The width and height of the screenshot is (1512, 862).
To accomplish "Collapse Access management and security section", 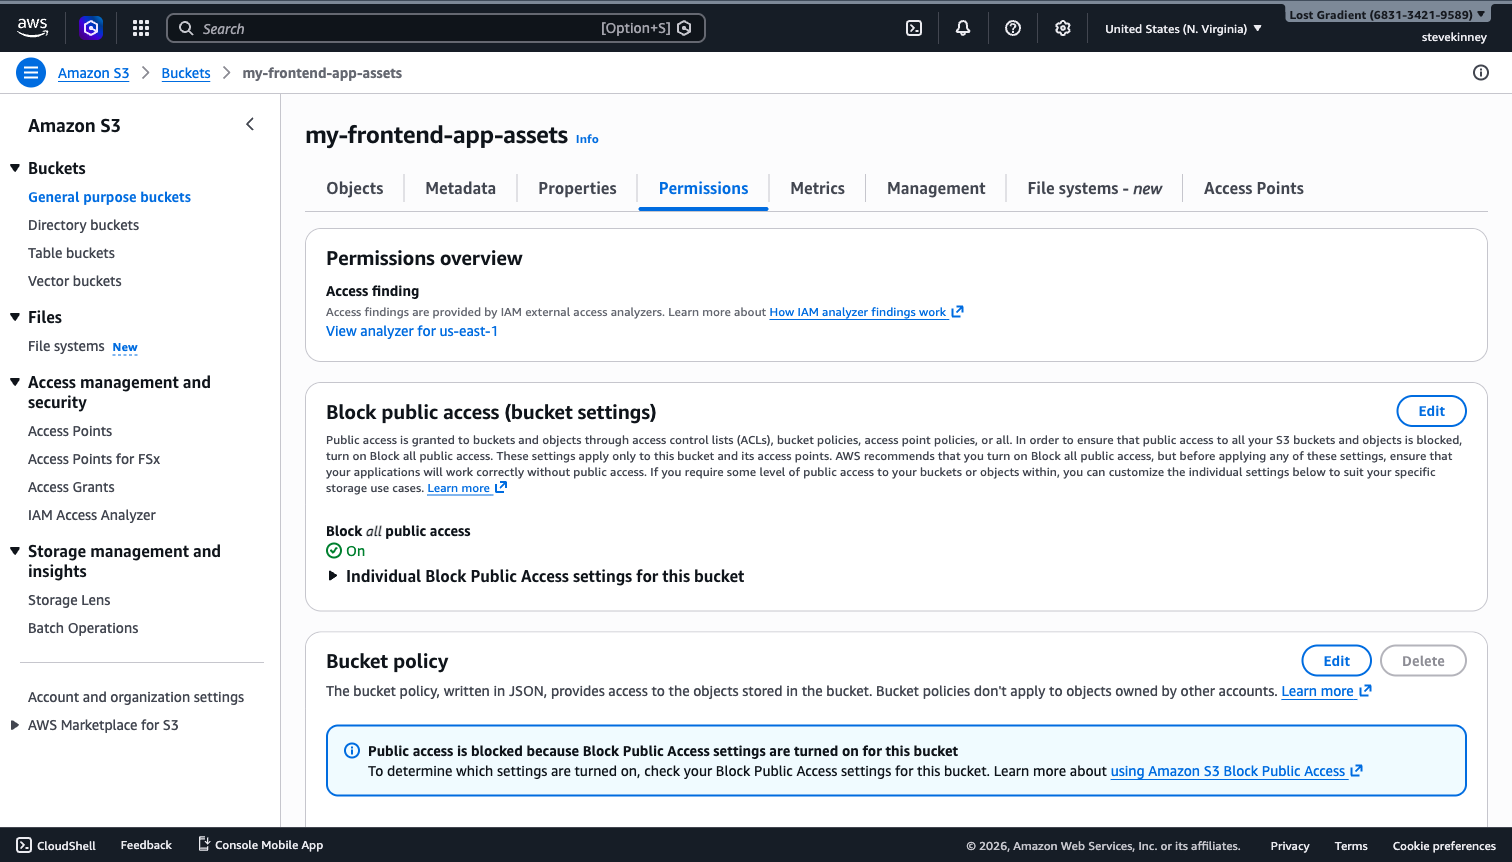I will click(15, 382).
